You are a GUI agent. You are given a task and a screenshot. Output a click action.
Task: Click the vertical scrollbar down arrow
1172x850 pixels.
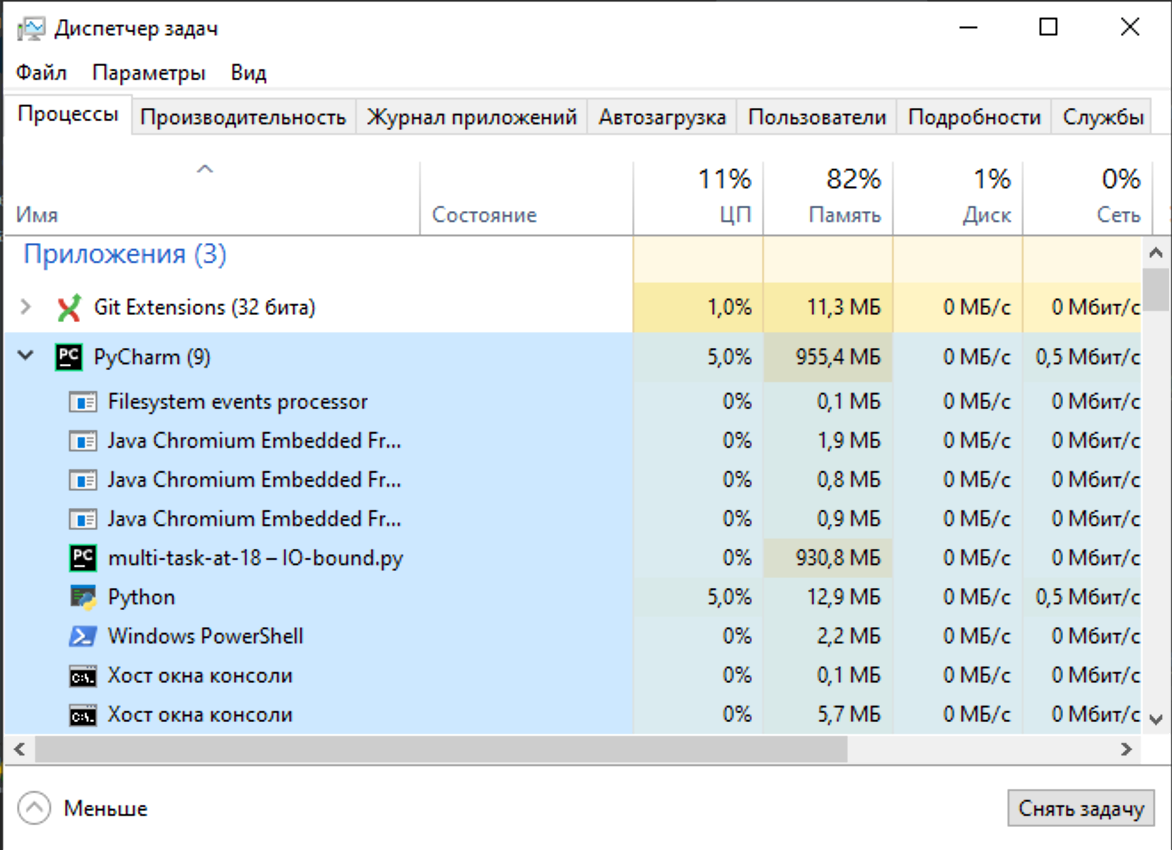[x=1156, y=719]
